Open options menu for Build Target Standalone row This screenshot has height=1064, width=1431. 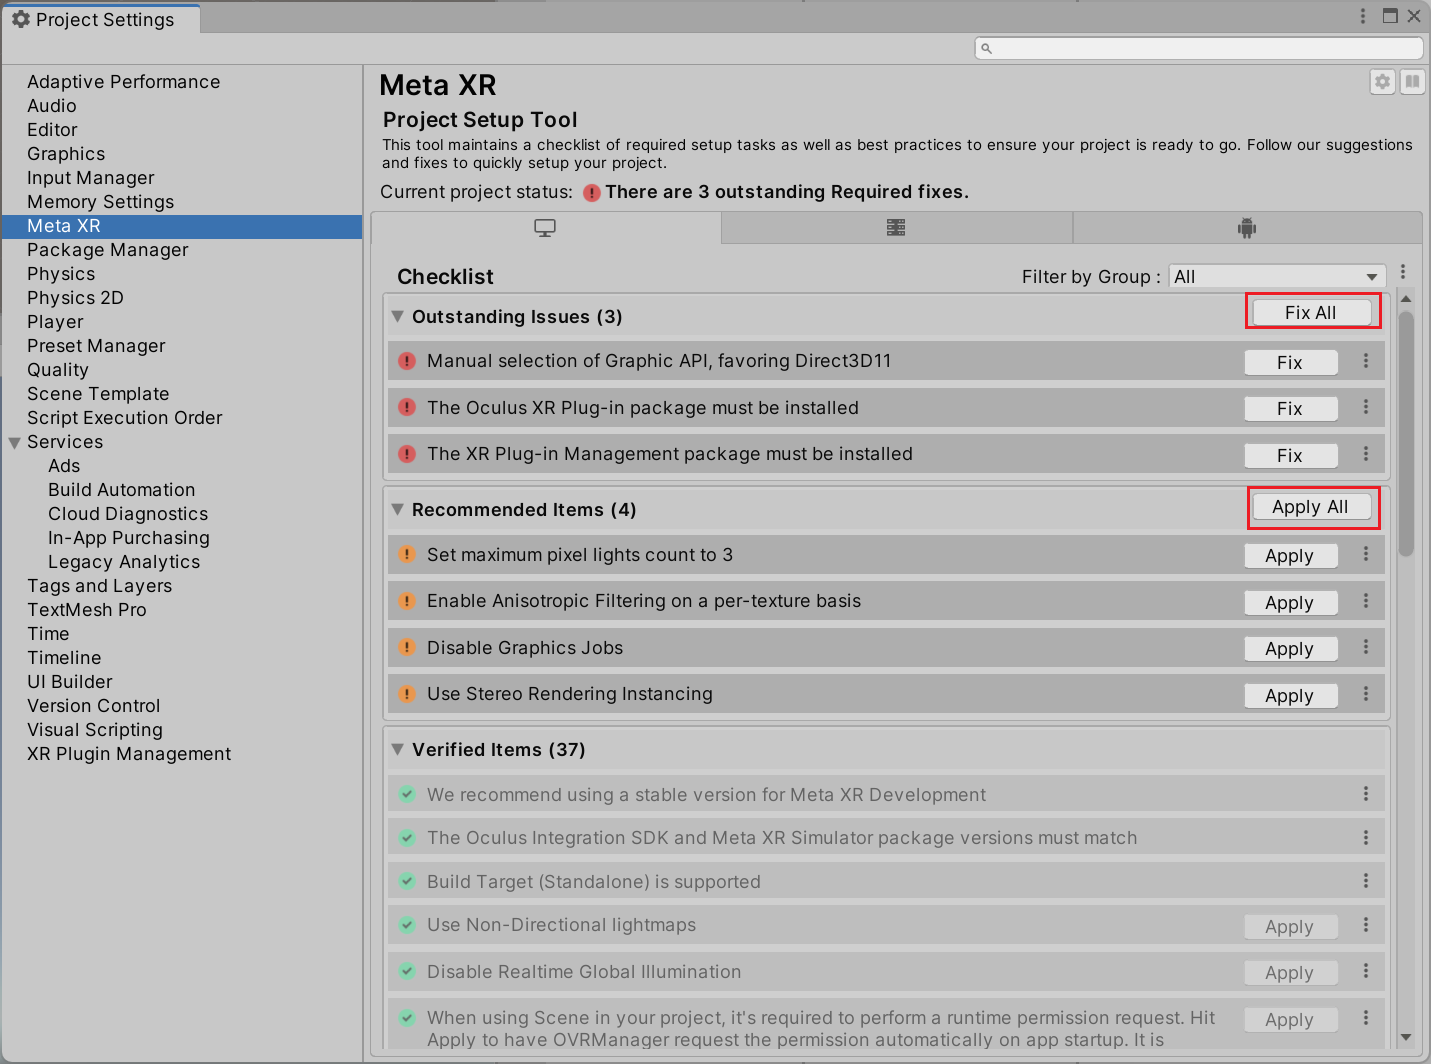[1366, 880]
